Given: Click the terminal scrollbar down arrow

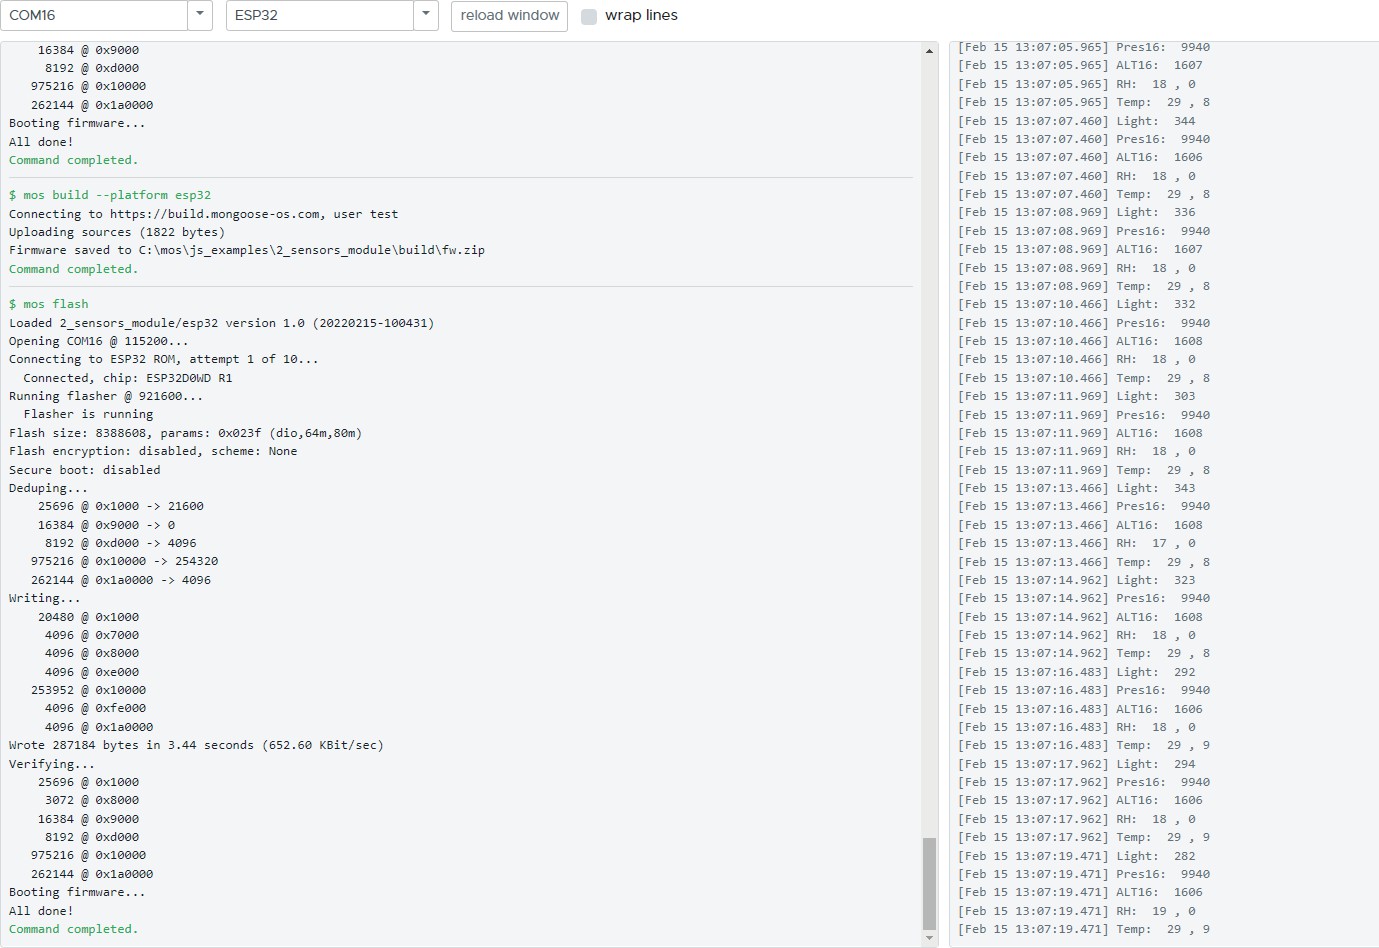Looking at the screenshot, I should [x=930, y=938].
